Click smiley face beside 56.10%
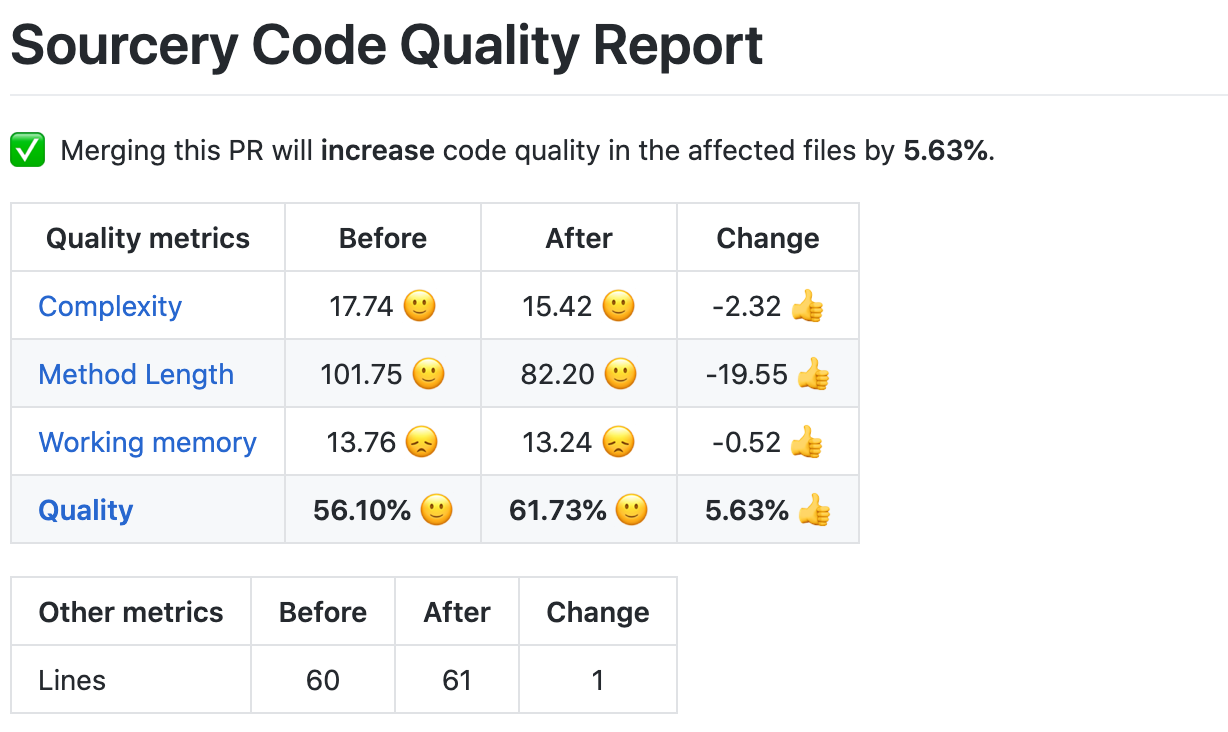Viewport: 1228px width, 732px height. (x=437, y=510)
